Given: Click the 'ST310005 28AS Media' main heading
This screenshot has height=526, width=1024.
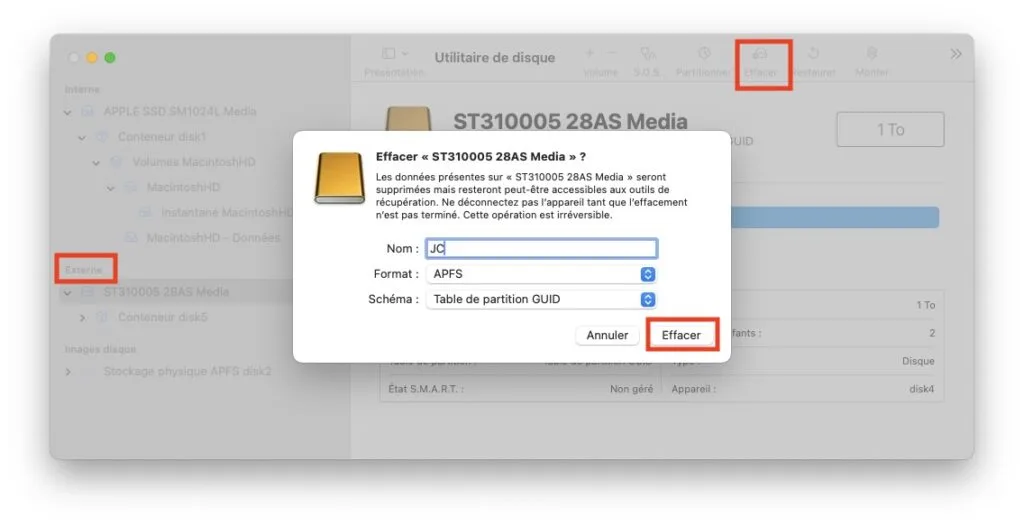Looking at the screenshot, I should (570, 122).
